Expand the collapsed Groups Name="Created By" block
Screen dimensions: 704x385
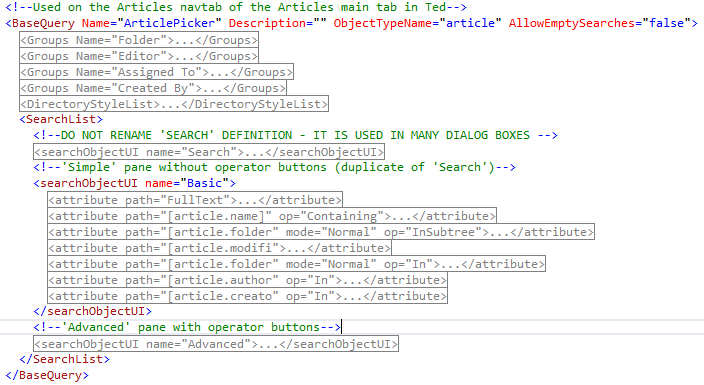[153, 88]
